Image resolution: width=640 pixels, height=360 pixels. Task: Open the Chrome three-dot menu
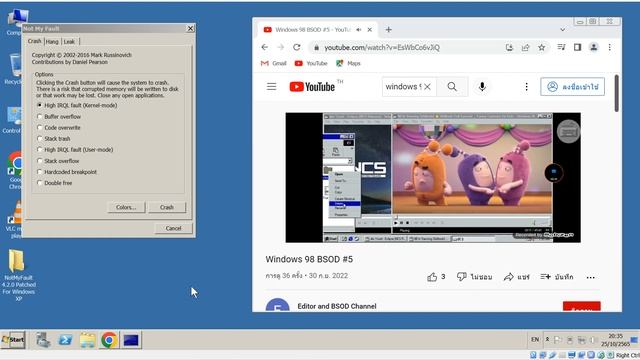tap(609, 47)
